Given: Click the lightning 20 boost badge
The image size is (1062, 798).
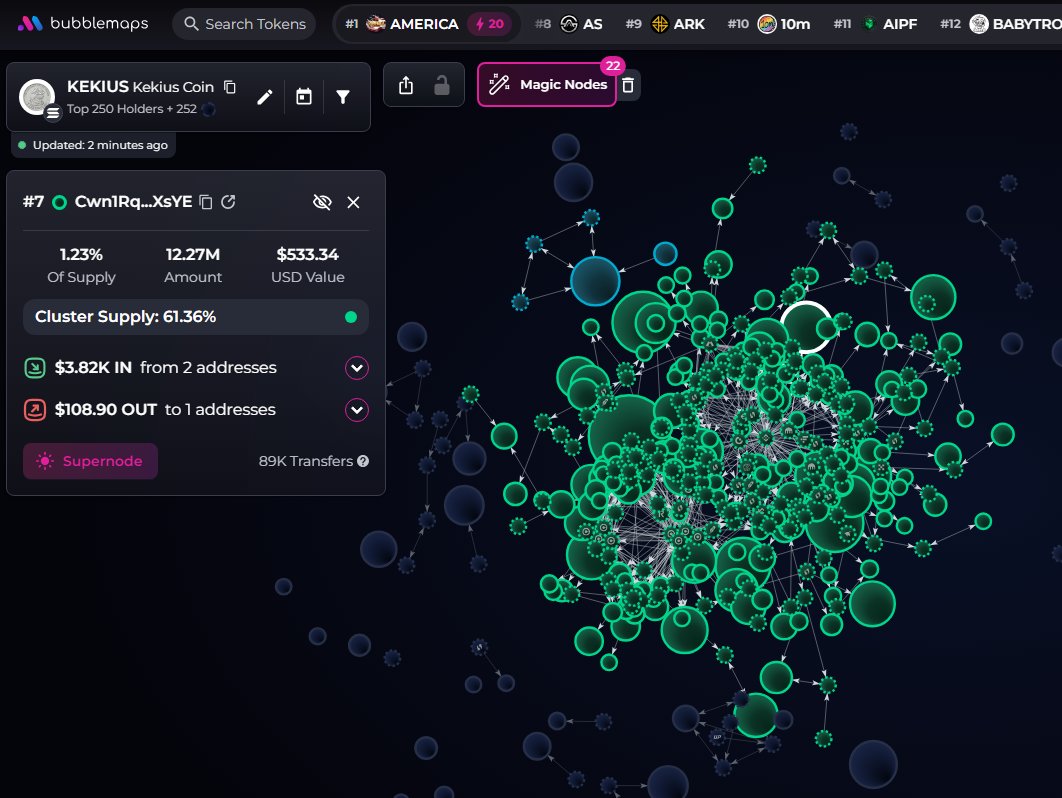Looking at the screenshot, I should click(489, 24).
